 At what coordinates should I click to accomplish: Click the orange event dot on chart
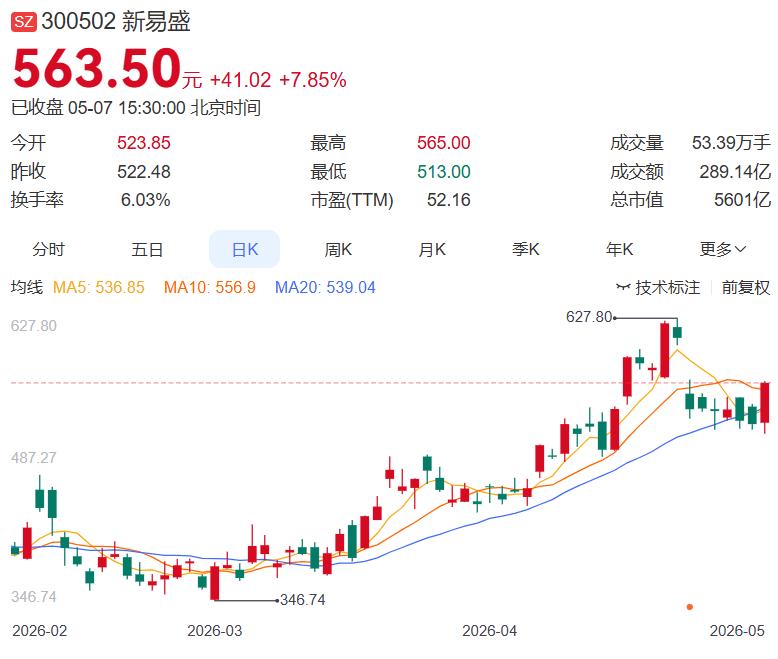690,607
